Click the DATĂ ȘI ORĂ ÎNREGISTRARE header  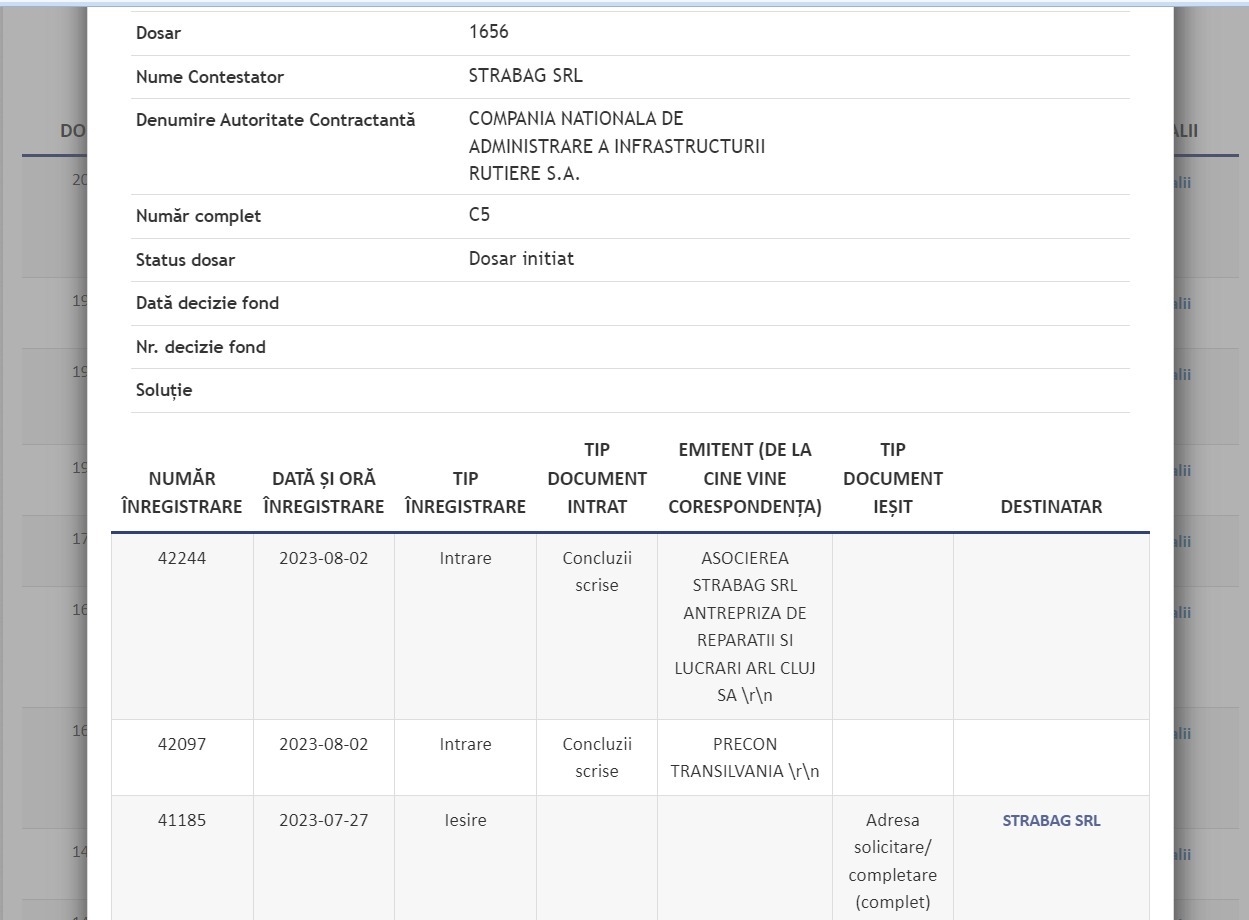point(323,493)
